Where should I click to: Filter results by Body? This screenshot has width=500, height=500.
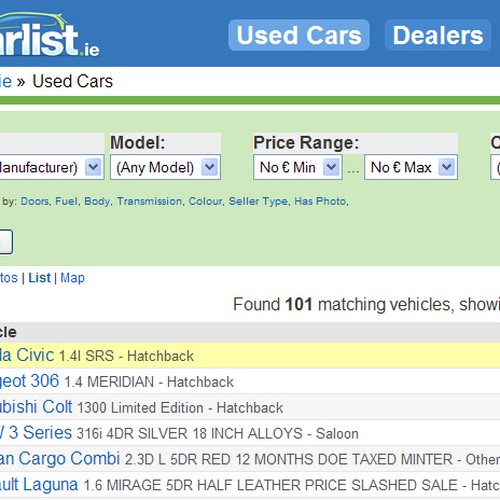click(97, 201)
